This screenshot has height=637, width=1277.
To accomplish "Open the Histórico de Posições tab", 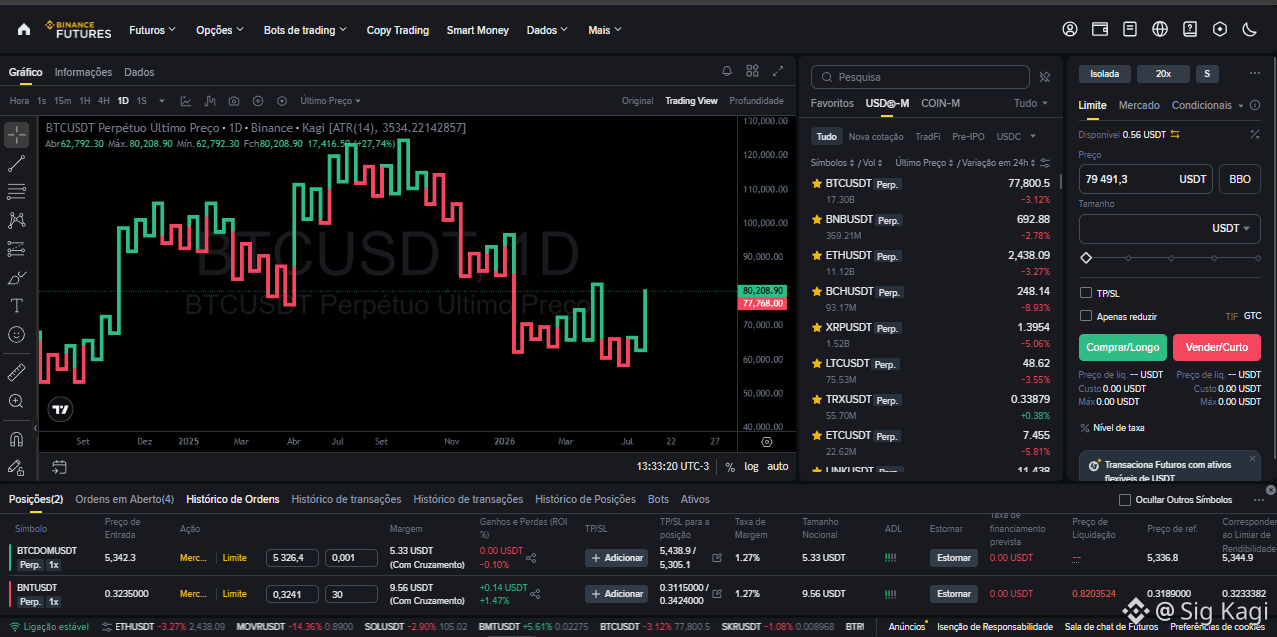I will 585,499.
